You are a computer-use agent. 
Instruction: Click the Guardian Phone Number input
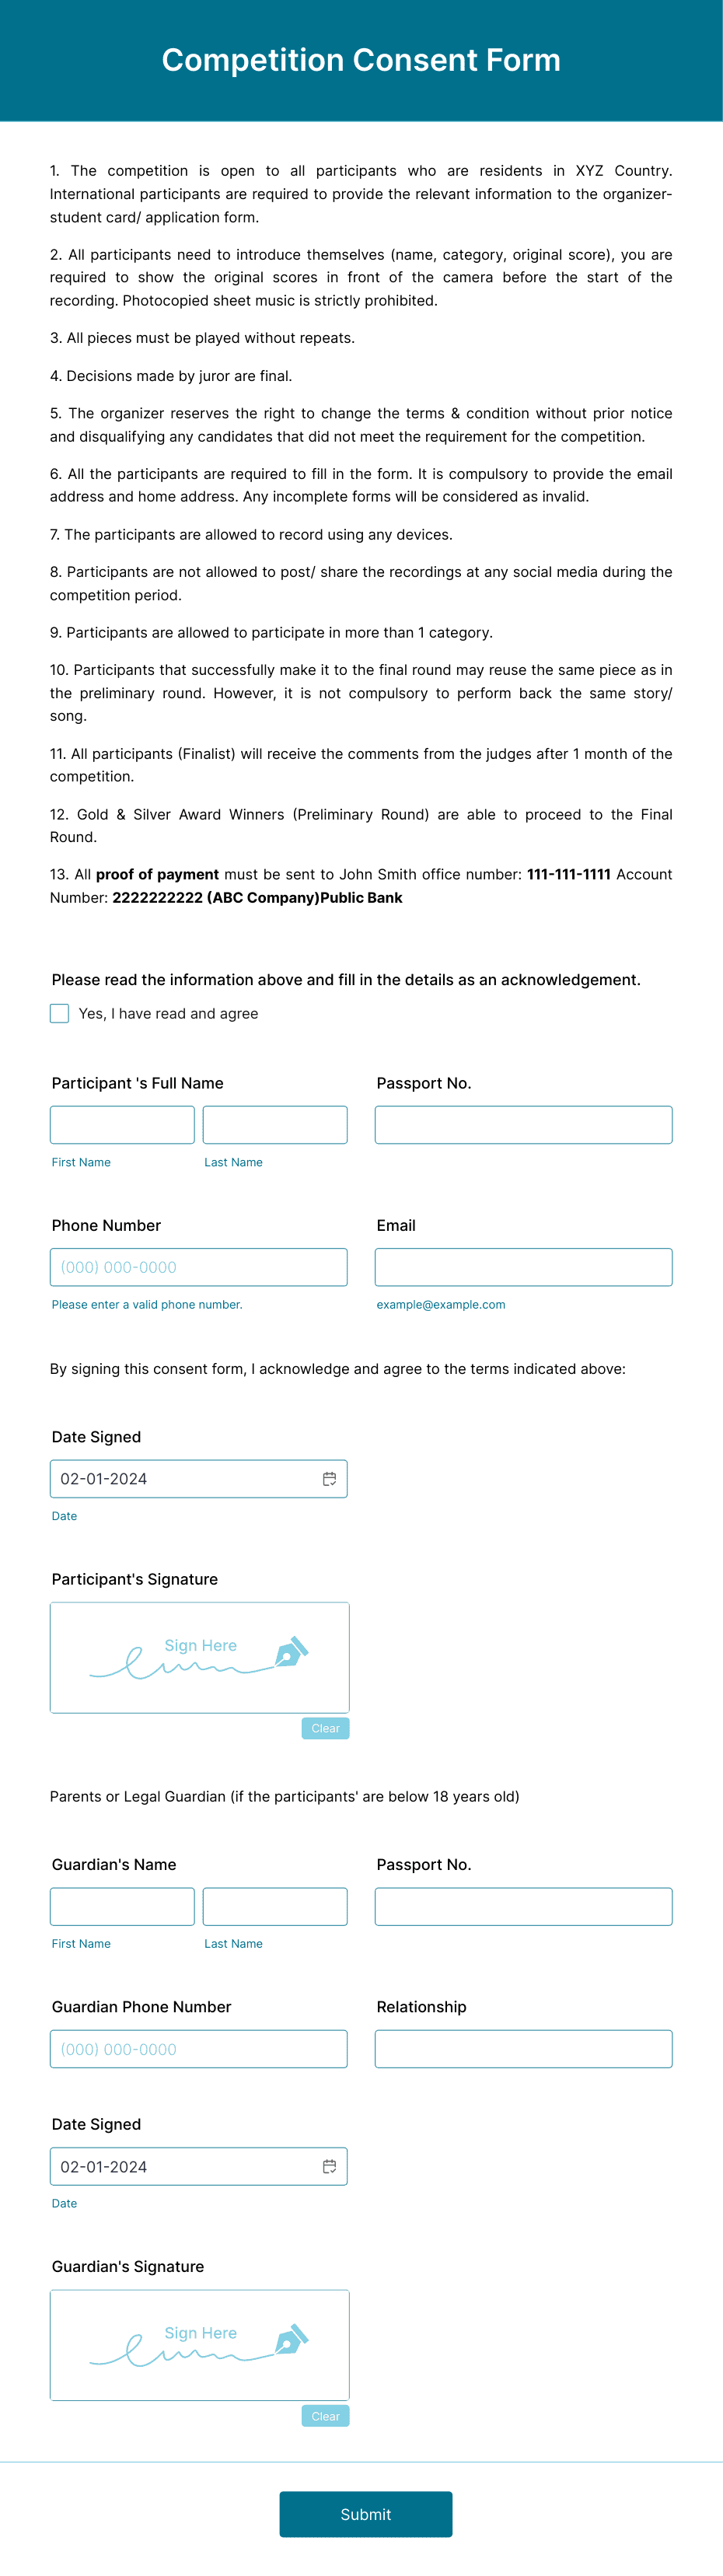click(199, 2048)
